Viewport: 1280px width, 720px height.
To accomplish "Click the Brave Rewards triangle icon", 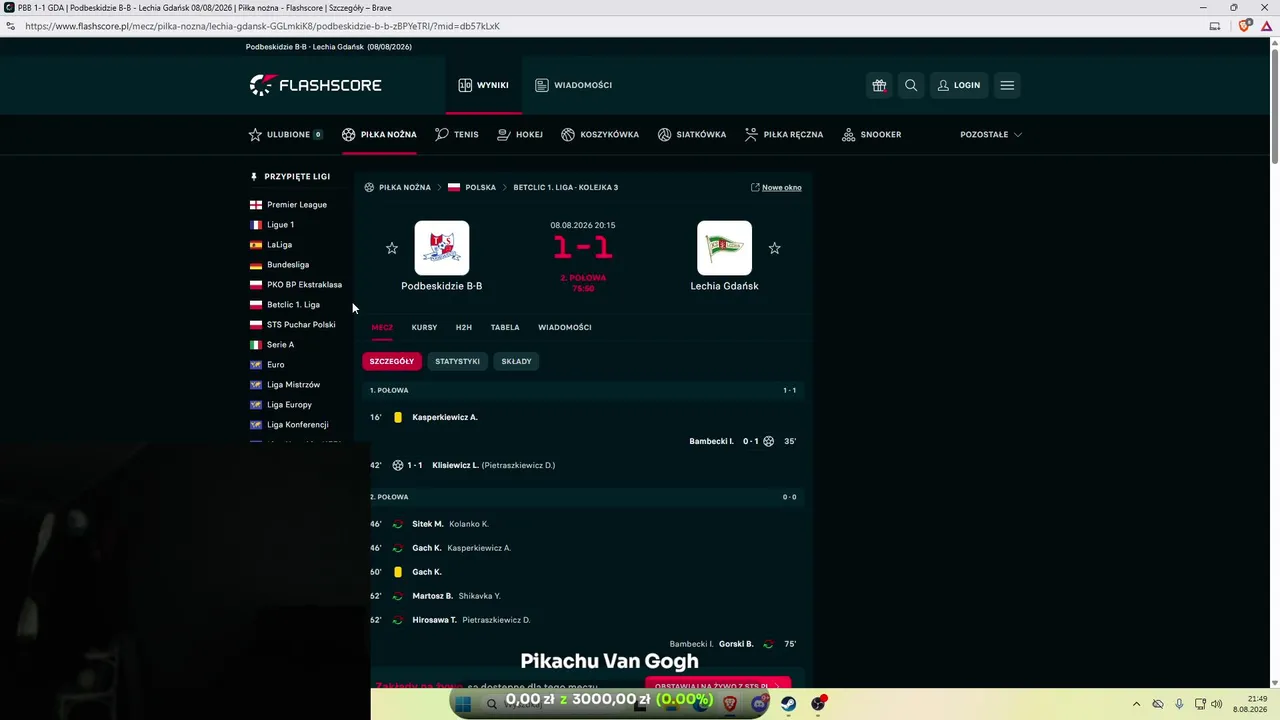I will coord(1266,26).
